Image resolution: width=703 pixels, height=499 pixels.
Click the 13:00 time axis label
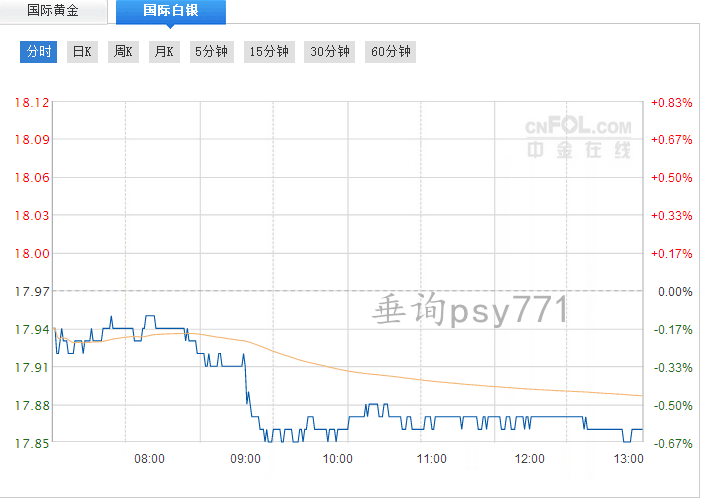click(x=629, y=459)
